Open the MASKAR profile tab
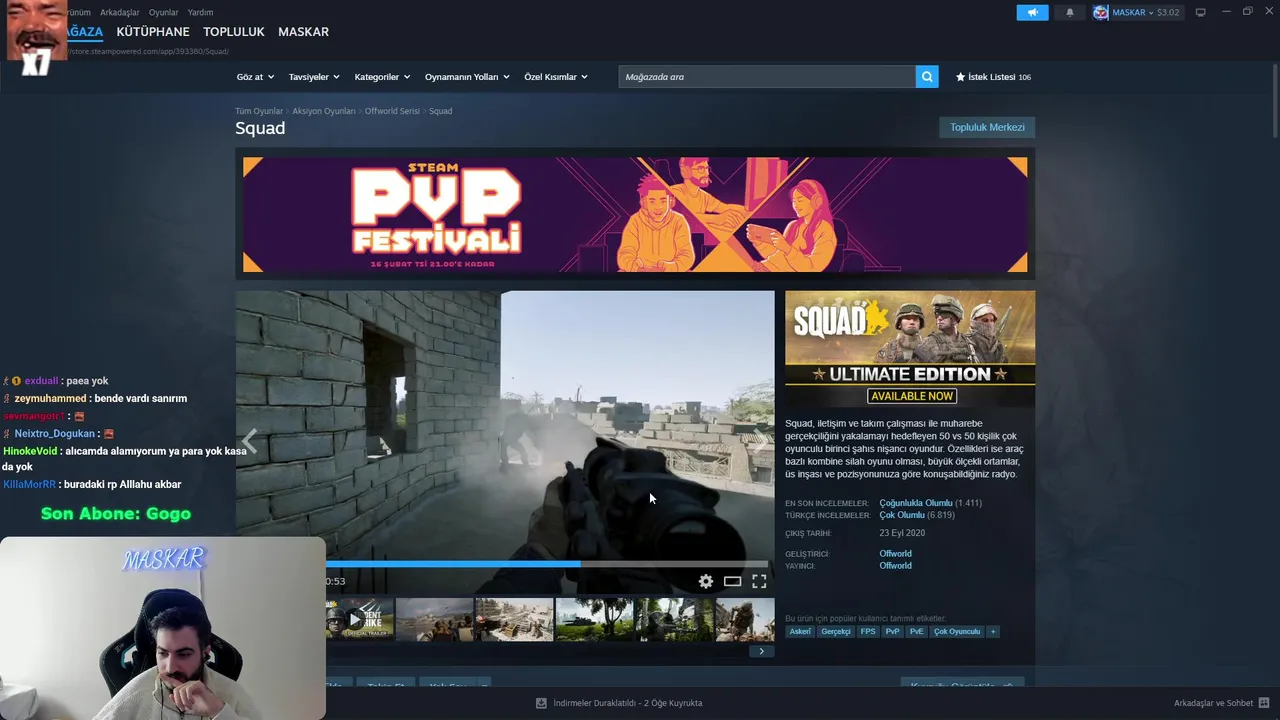1280x720 pixels. click(303, 32)
